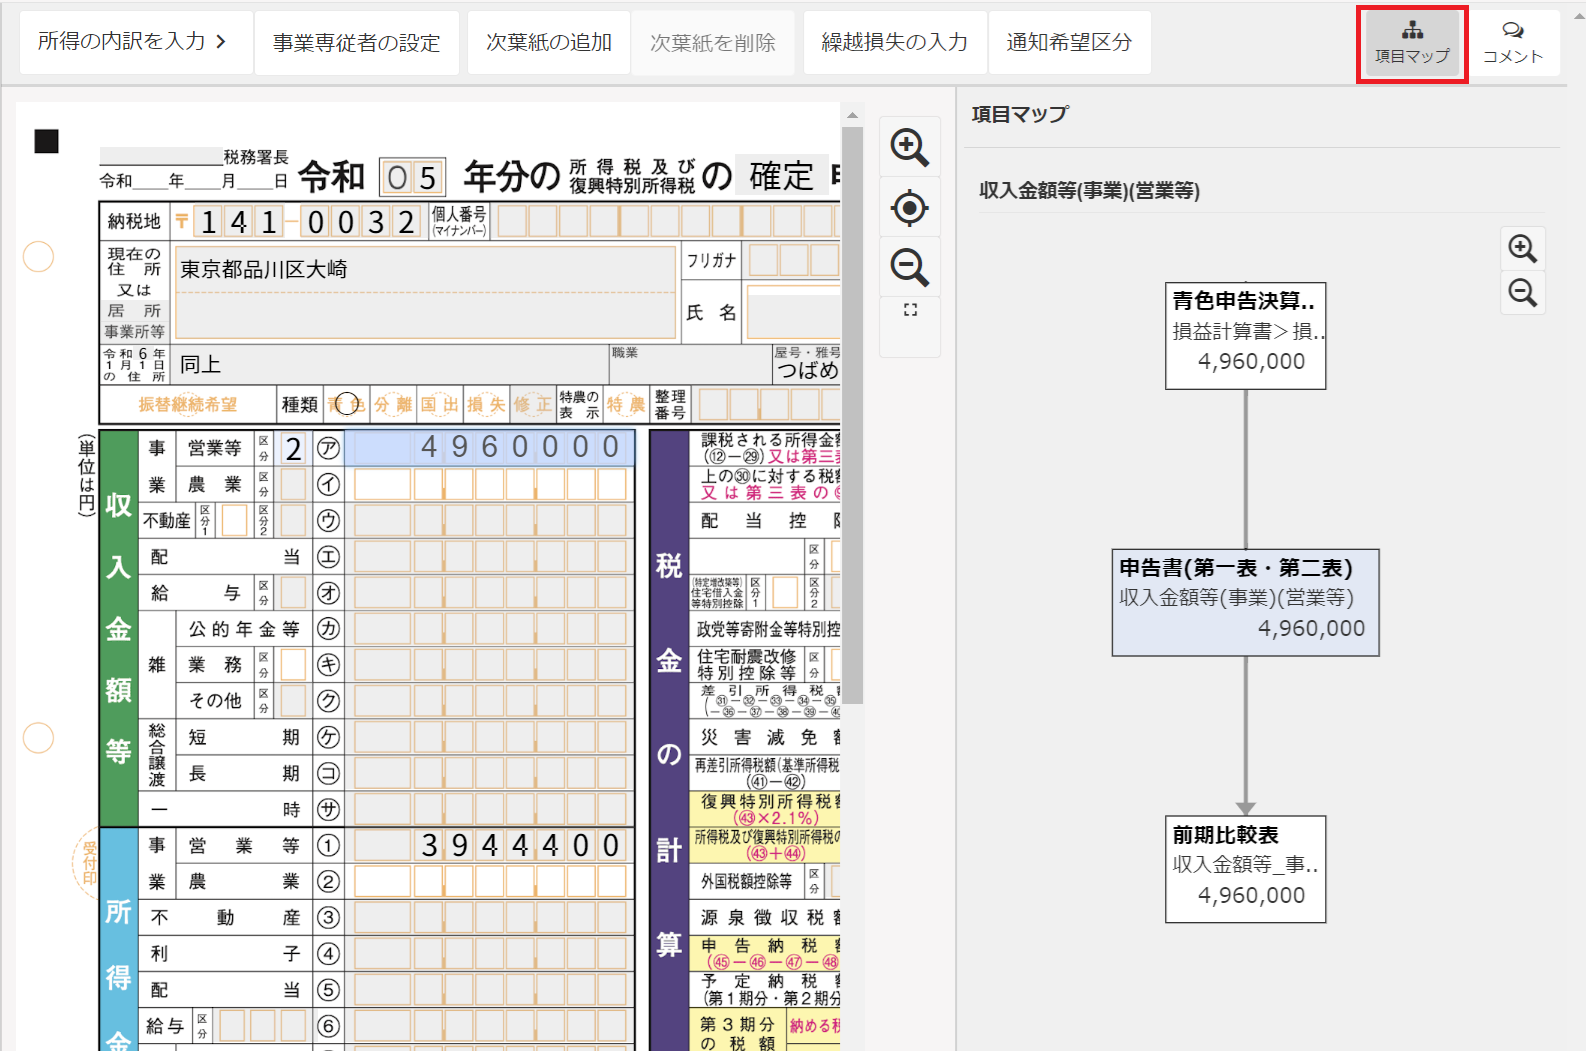Click the 国出 type option
The height and width of the screenshot is (1051, 1586).
[439, 404]
